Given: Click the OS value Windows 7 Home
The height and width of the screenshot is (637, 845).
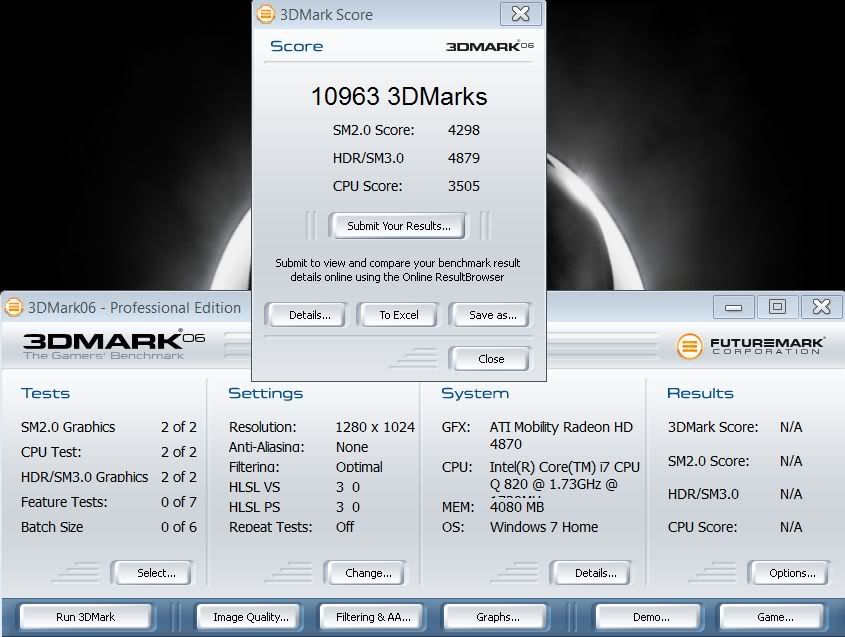Looking at the screenshot, I should [x=544, y=527].
